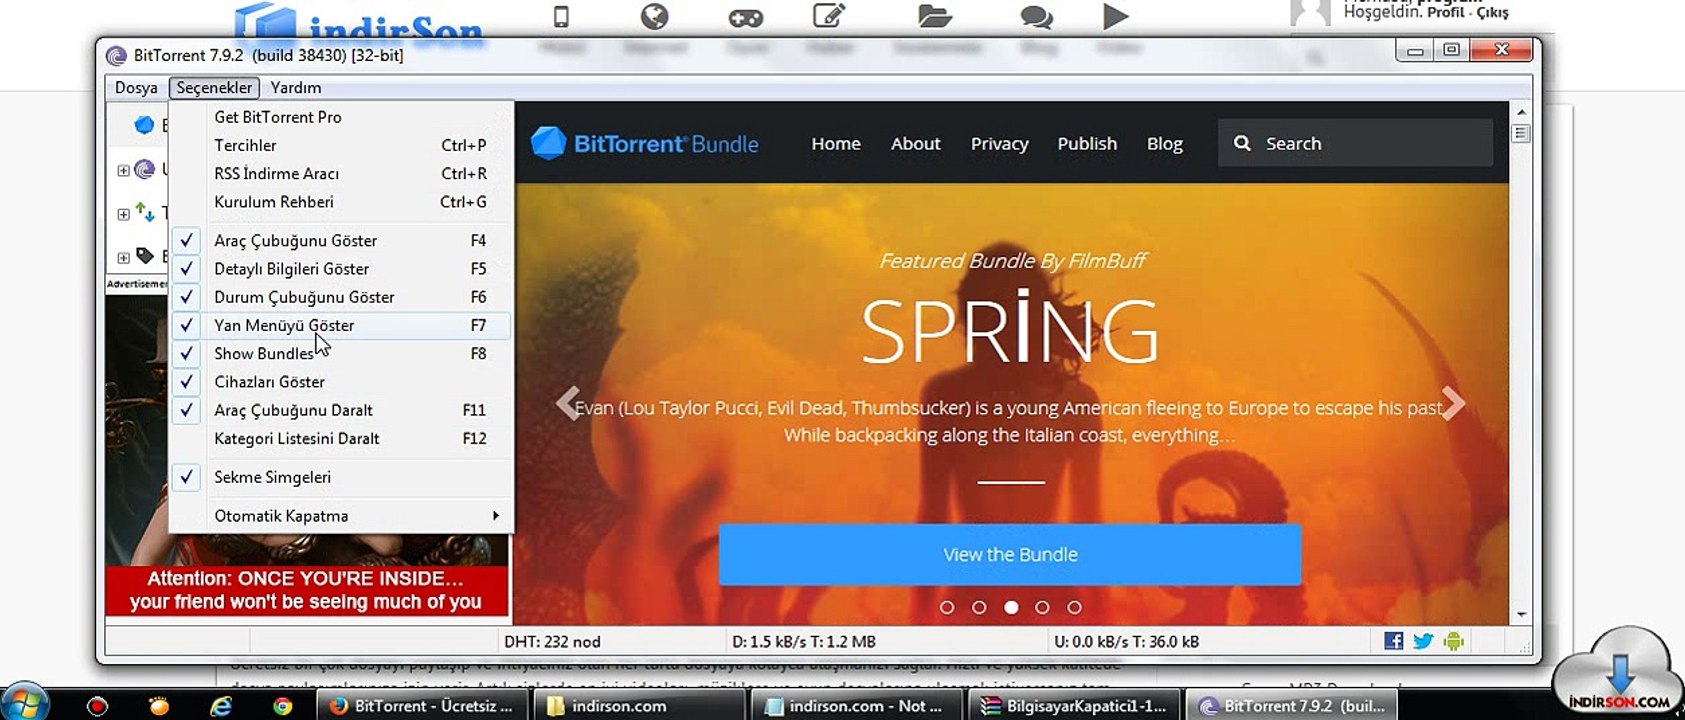
Task: Toggle Show Bundles option
Action: click(x=342, y=353)
